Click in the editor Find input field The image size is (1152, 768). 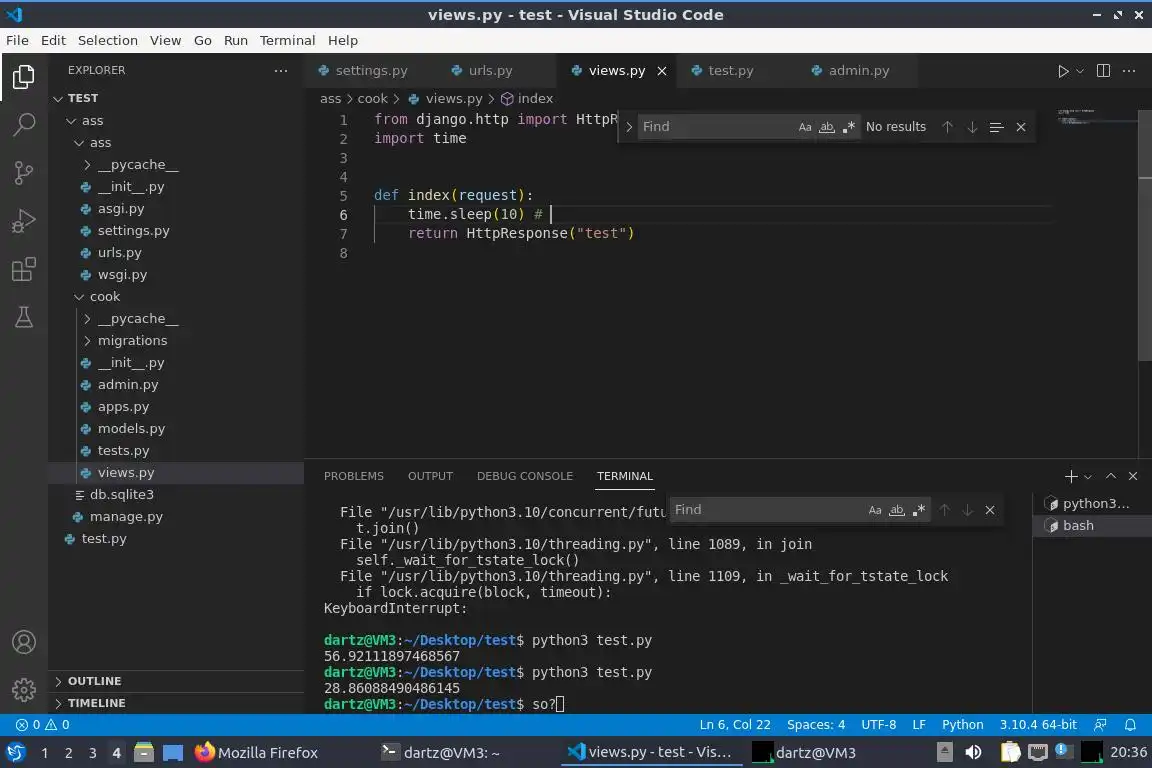coord(716,127)
